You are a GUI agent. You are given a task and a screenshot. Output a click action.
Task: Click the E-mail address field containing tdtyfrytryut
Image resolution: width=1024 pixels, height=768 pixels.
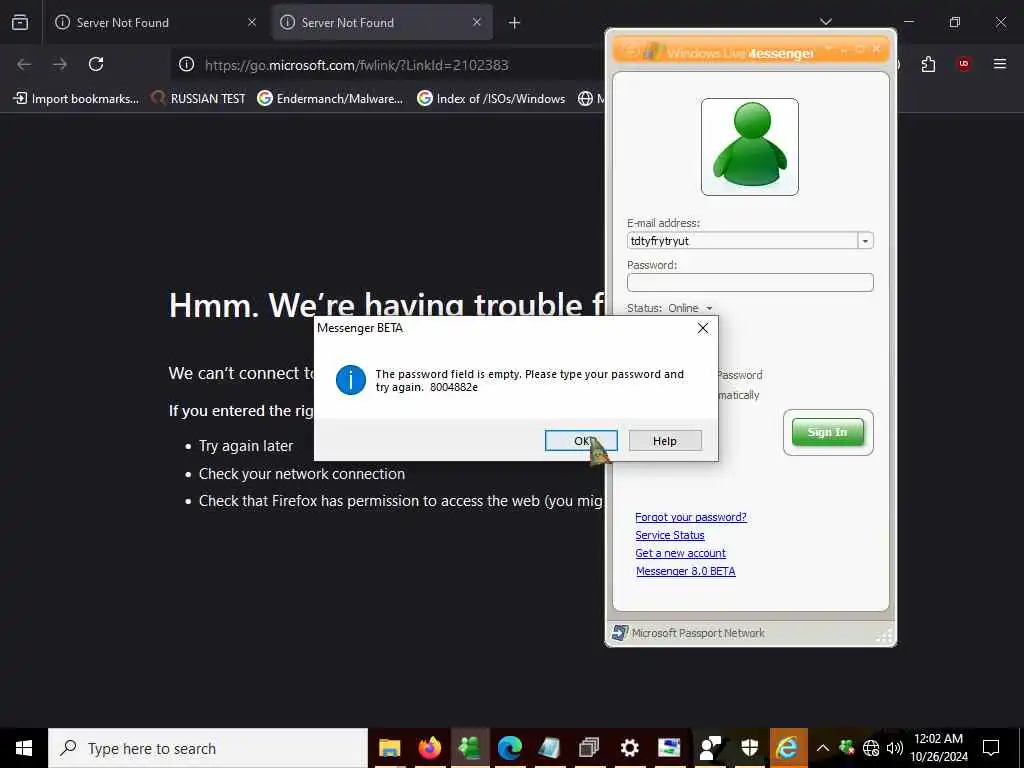pyautogui.click(x=743, y=241)
